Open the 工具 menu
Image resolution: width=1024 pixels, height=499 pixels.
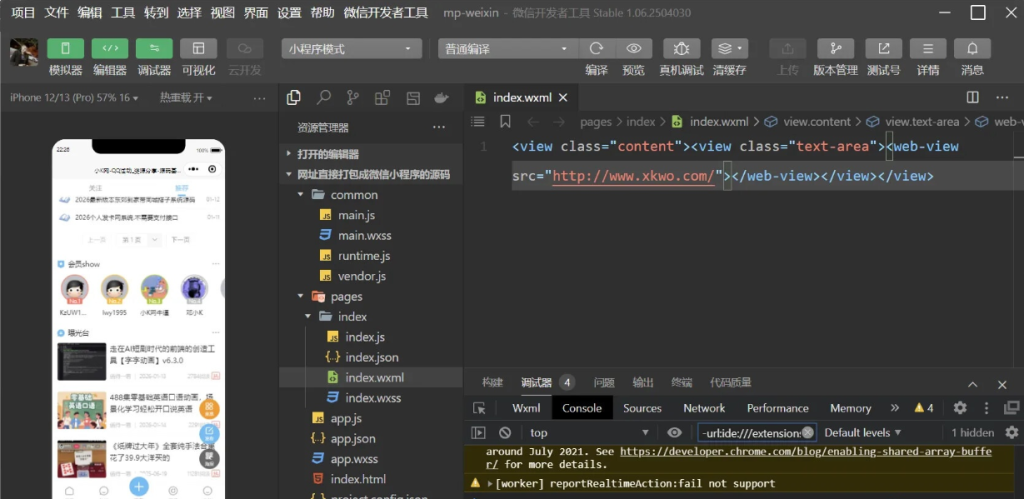click(x=123, y=13)
